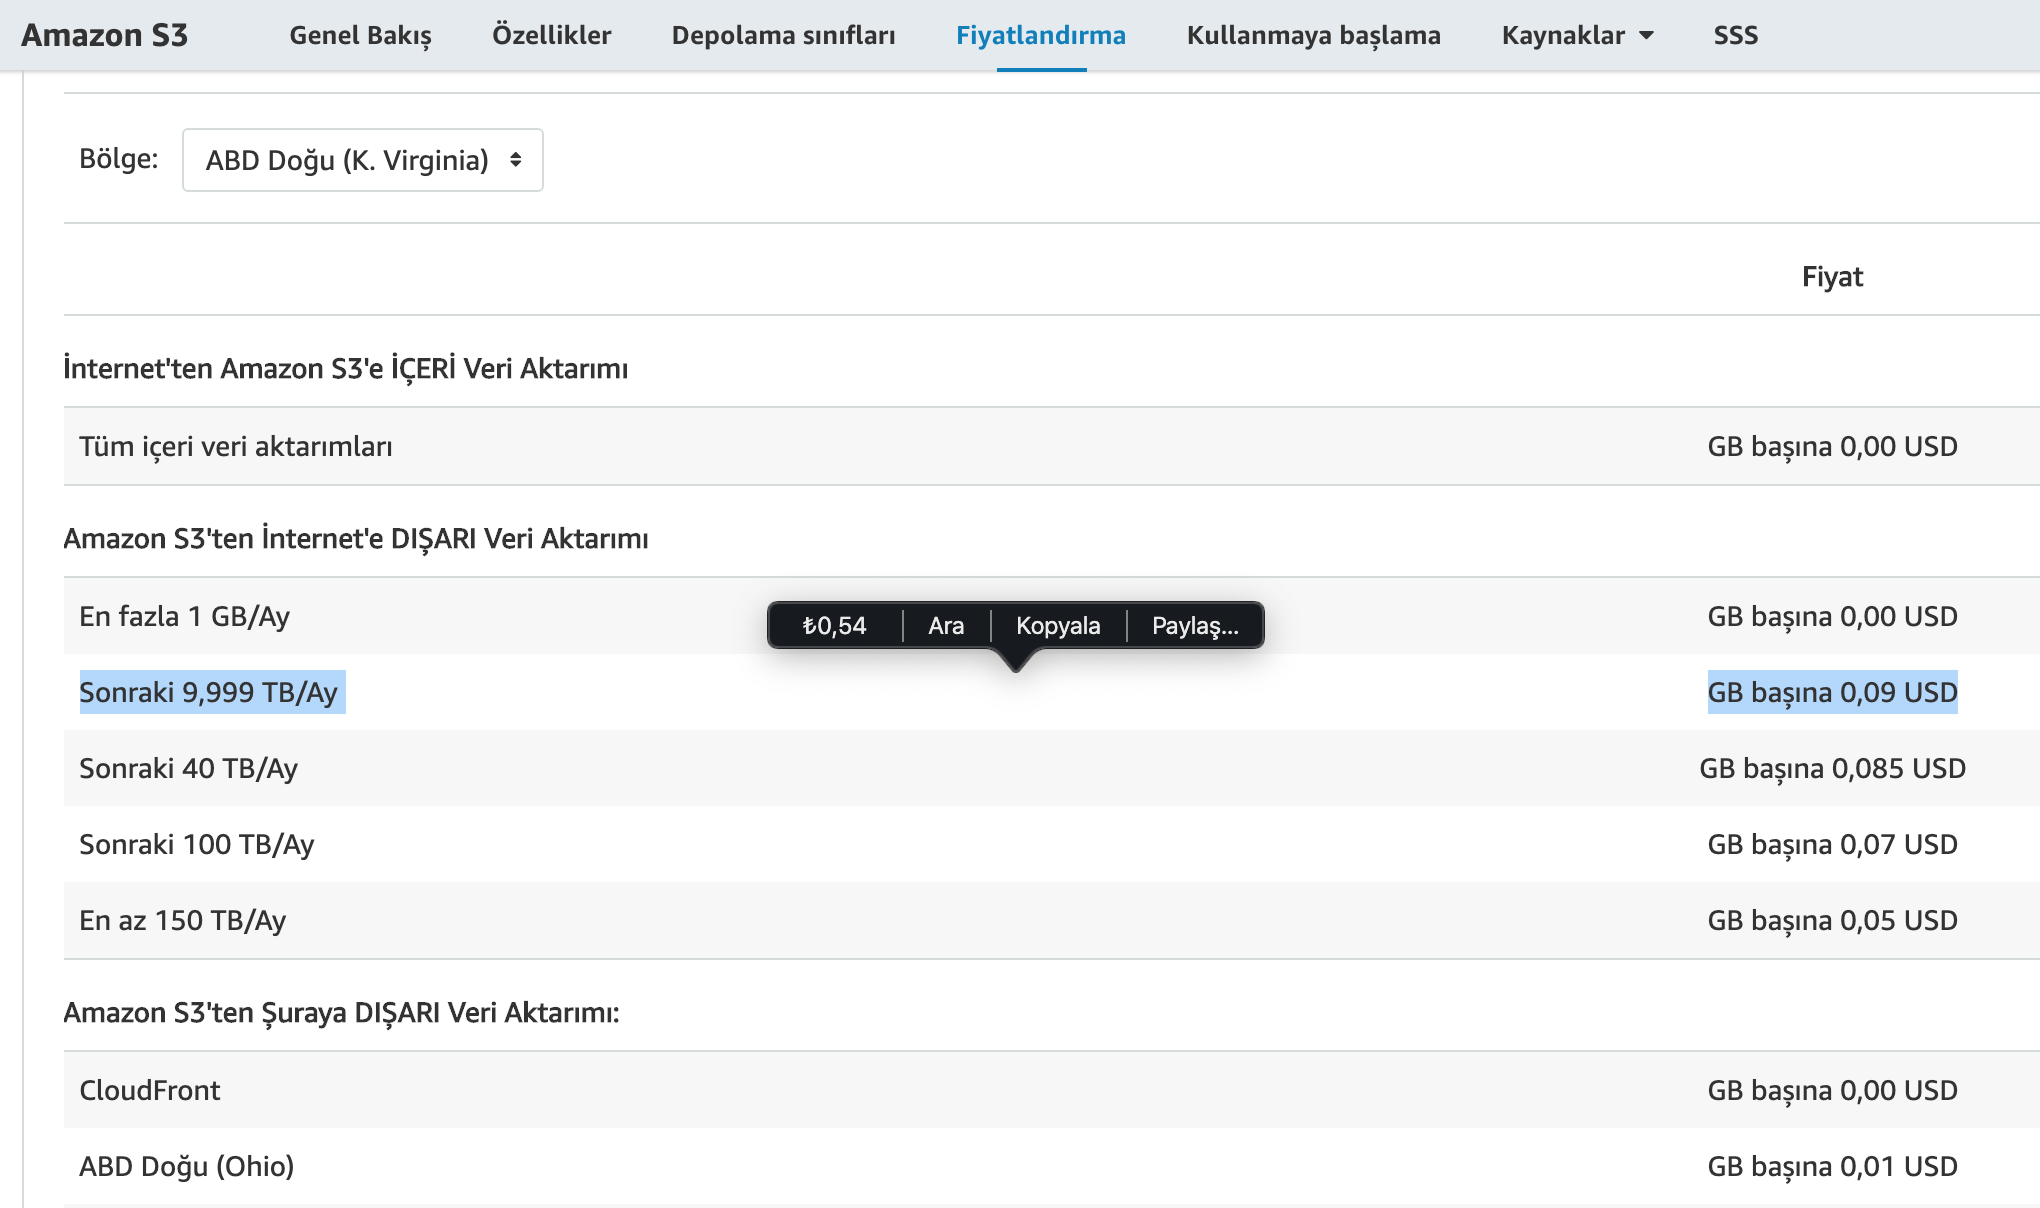Click the En fazla 1 GB/Ay row price
The width and height of the screenshot is (2040, 1208).
1832,617
